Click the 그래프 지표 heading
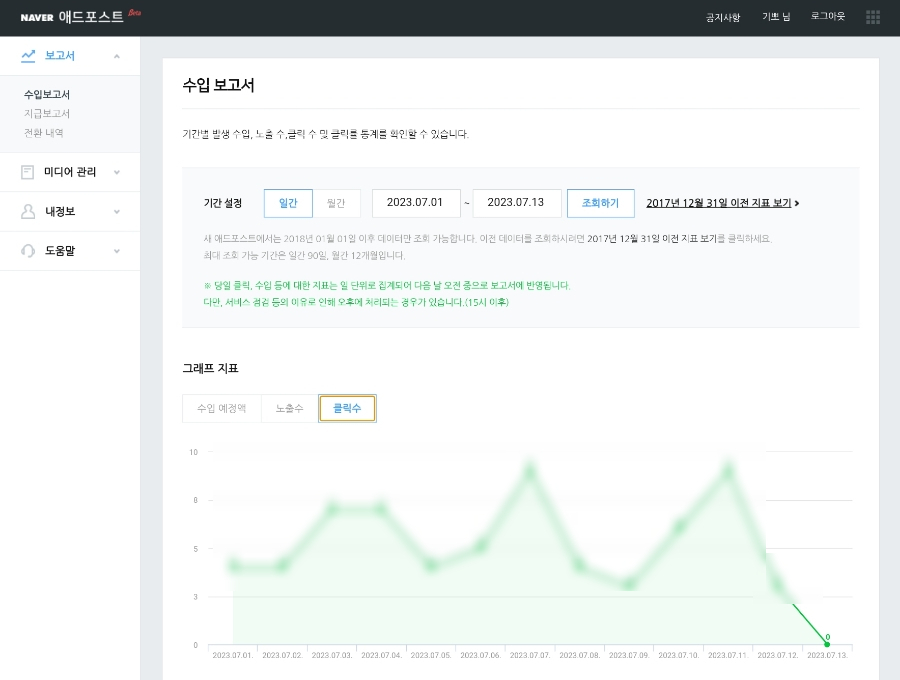Image resolution: width=900 pixels, height=680 pixels. (210, 368)
